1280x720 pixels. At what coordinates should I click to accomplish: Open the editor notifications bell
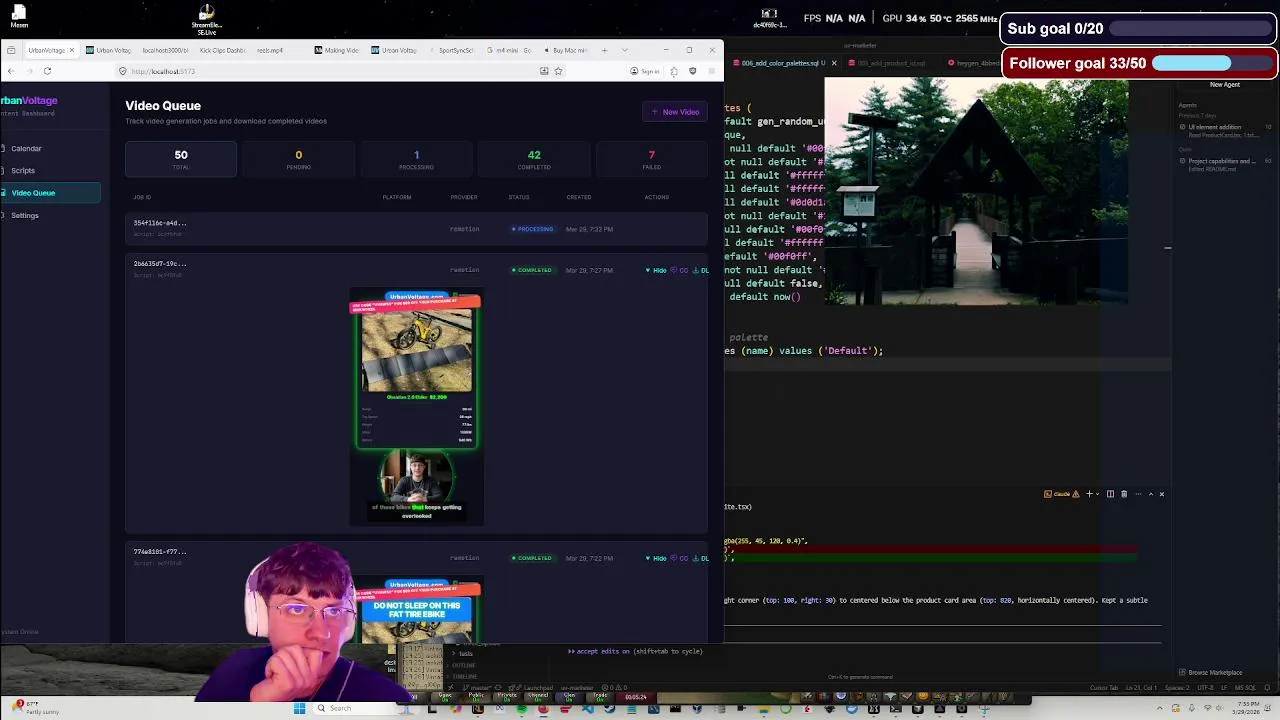(1267, 688)
